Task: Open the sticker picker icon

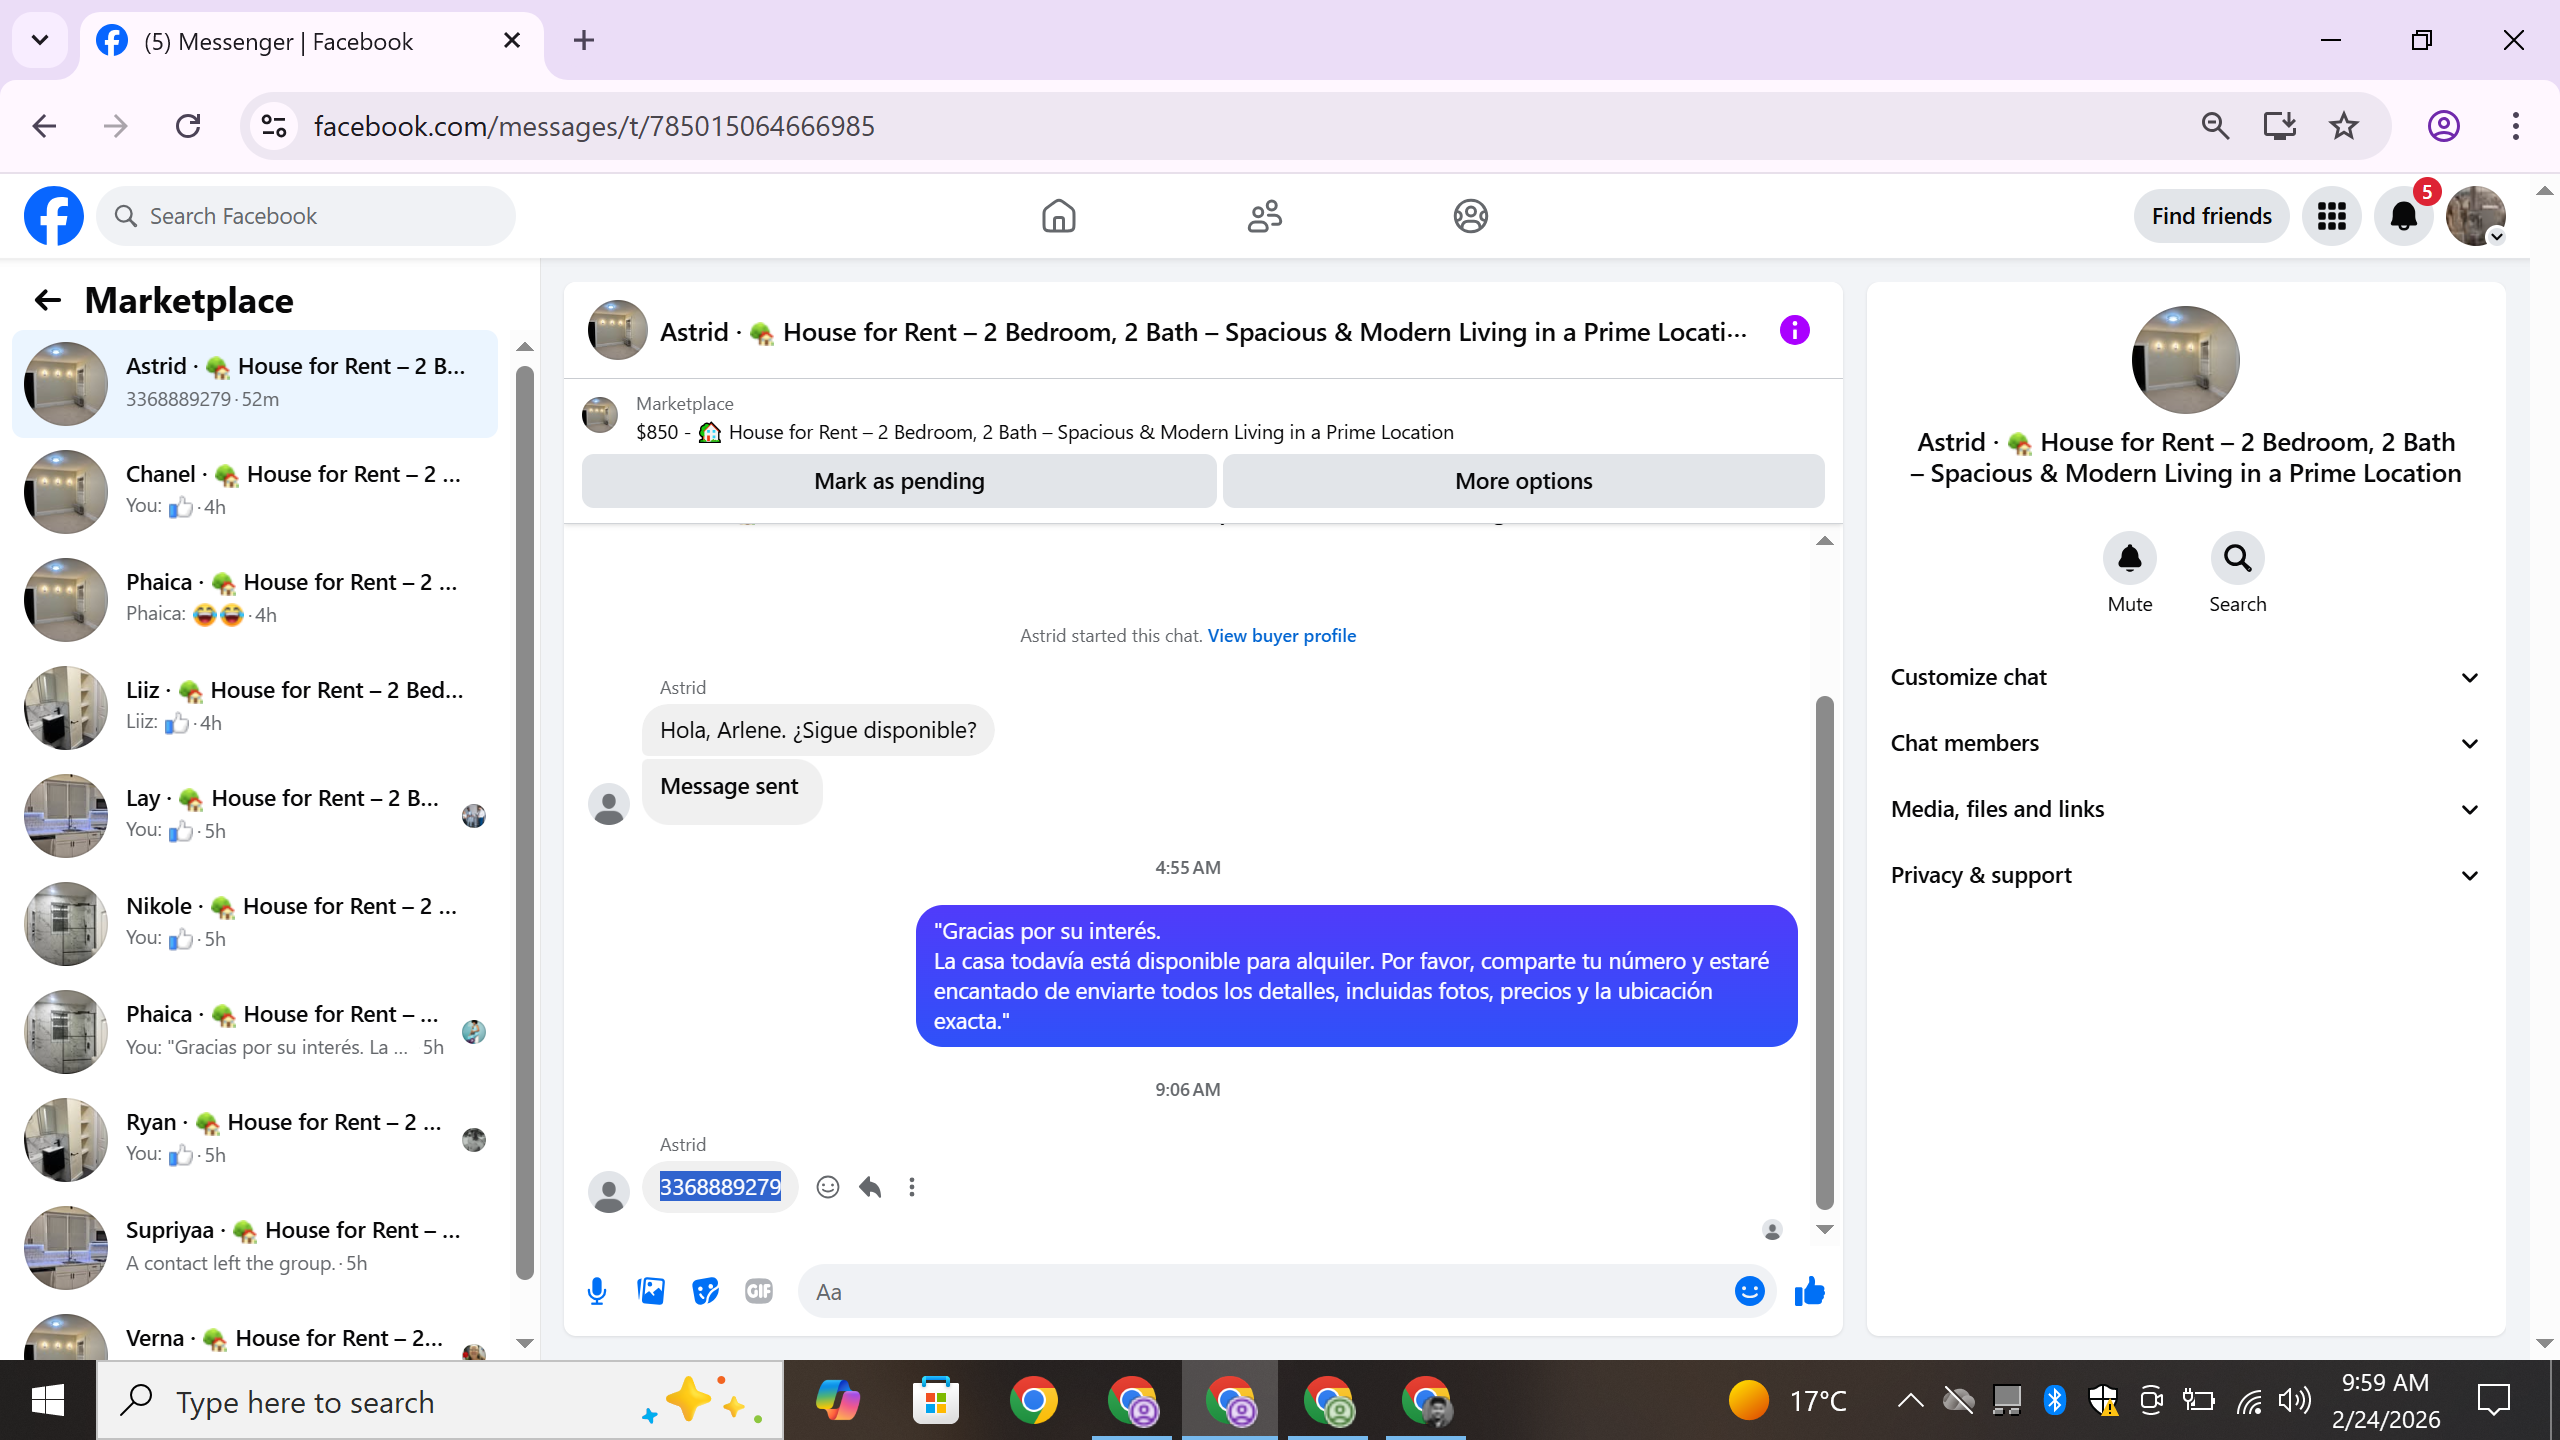Action: click(705, 1291)
